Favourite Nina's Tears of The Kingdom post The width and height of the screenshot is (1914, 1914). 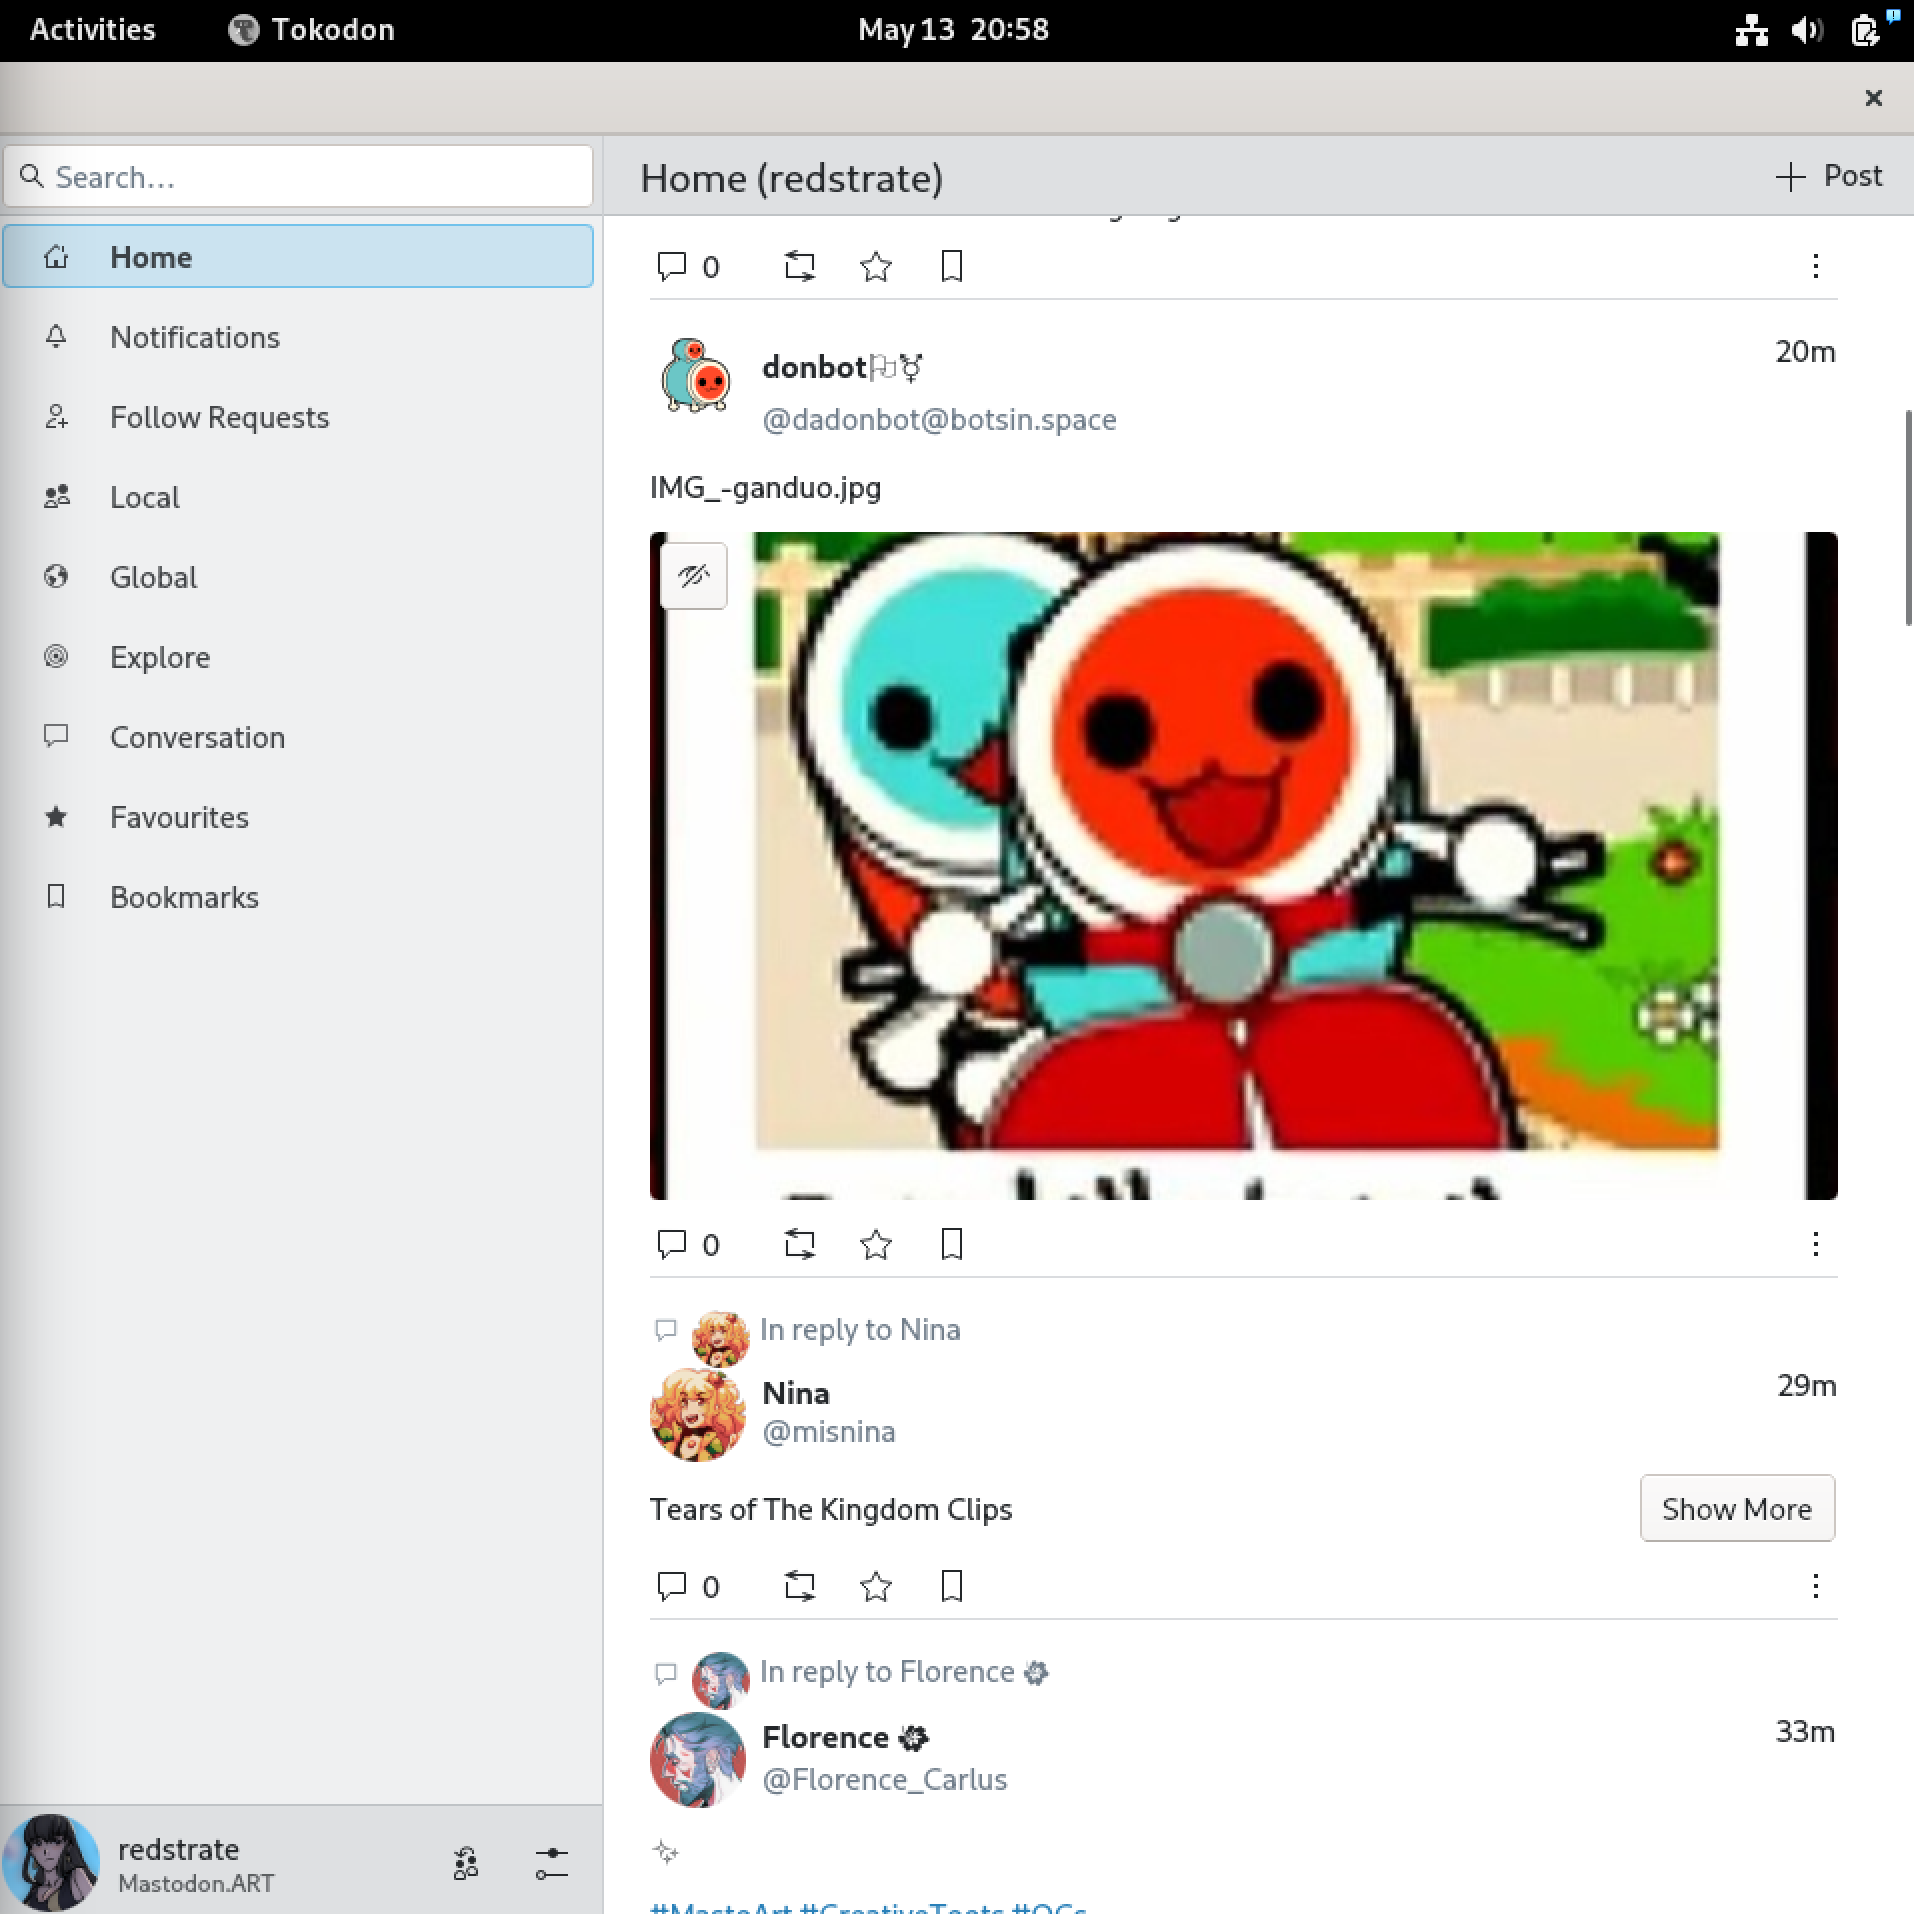[x=875, y=1586]
